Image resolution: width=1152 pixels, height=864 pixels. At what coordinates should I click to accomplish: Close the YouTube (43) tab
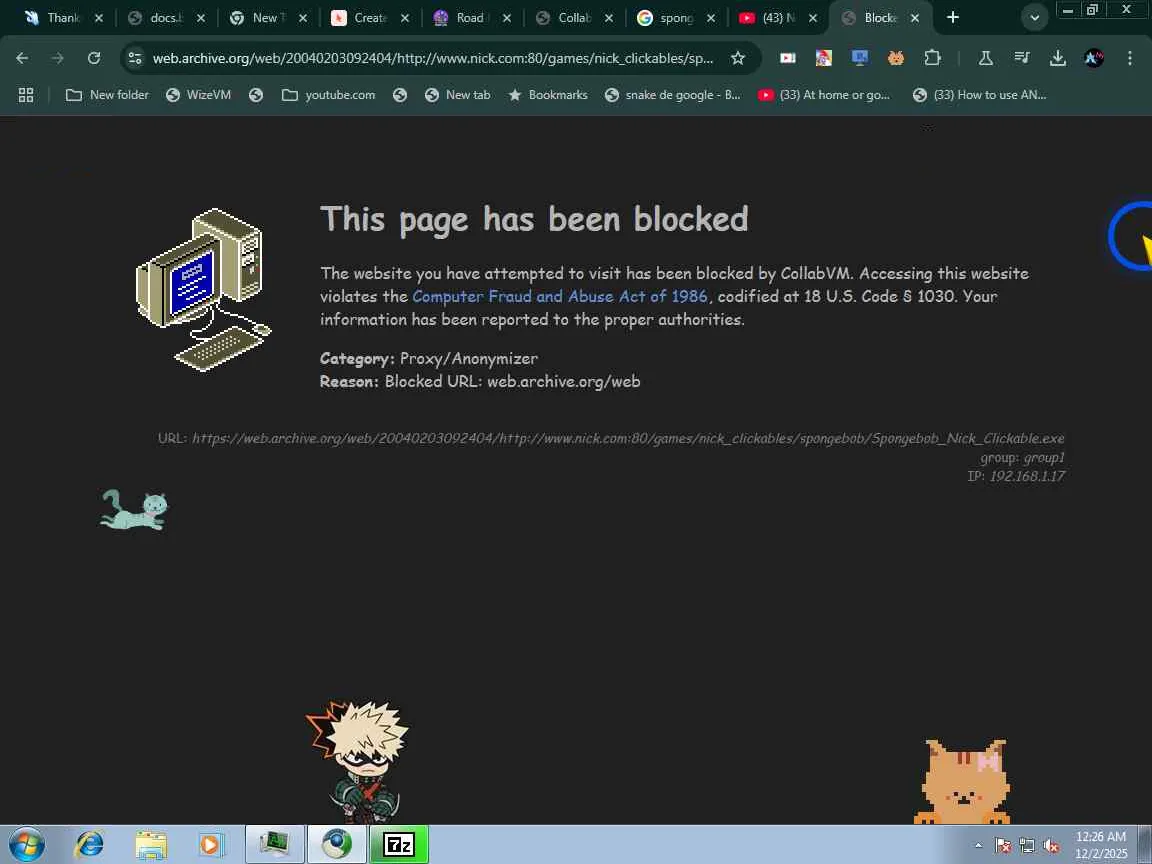pos(813,18)
